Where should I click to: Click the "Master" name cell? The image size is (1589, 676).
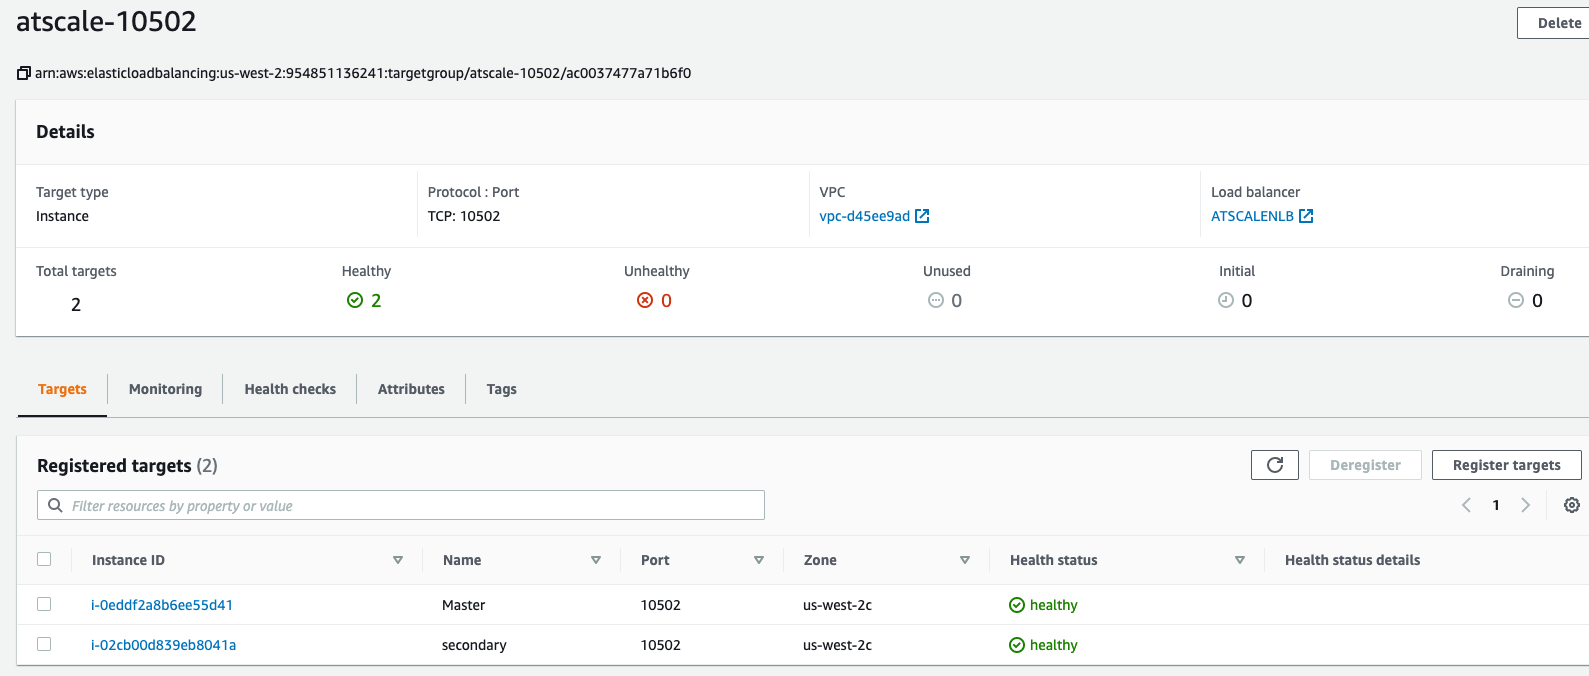pos(464,605)
